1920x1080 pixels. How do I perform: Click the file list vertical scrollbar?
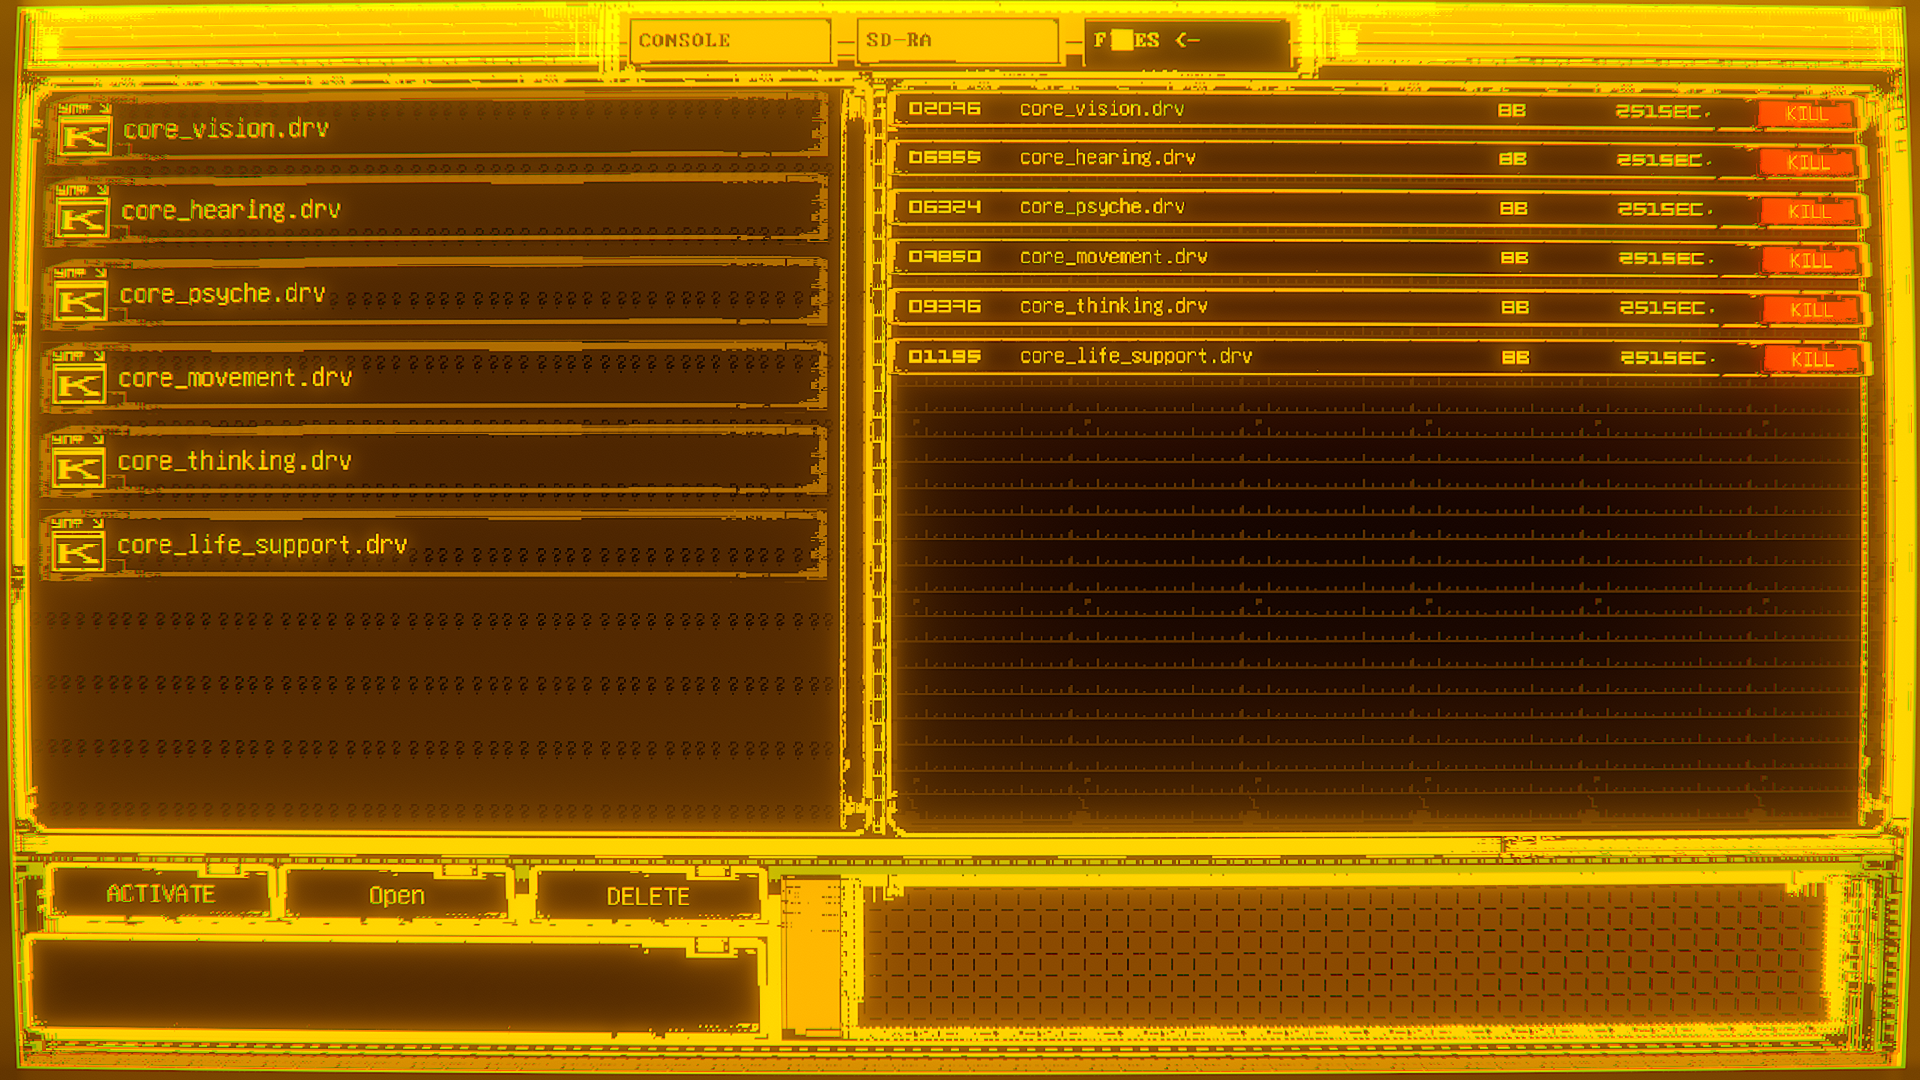point(855,458)
